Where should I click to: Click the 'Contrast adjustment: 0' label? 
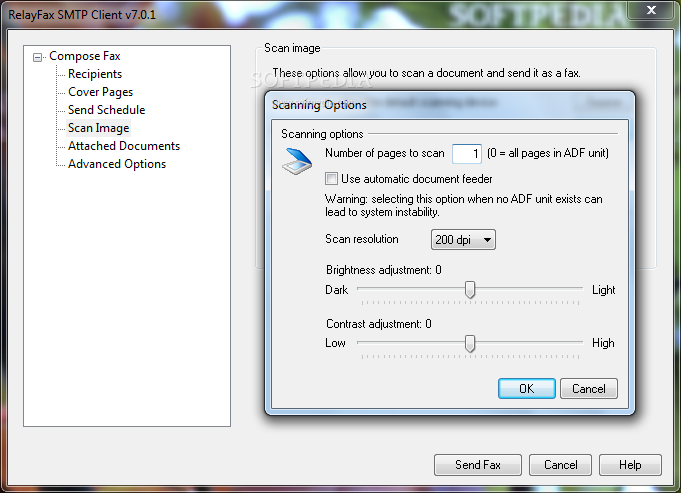(379, 324)
